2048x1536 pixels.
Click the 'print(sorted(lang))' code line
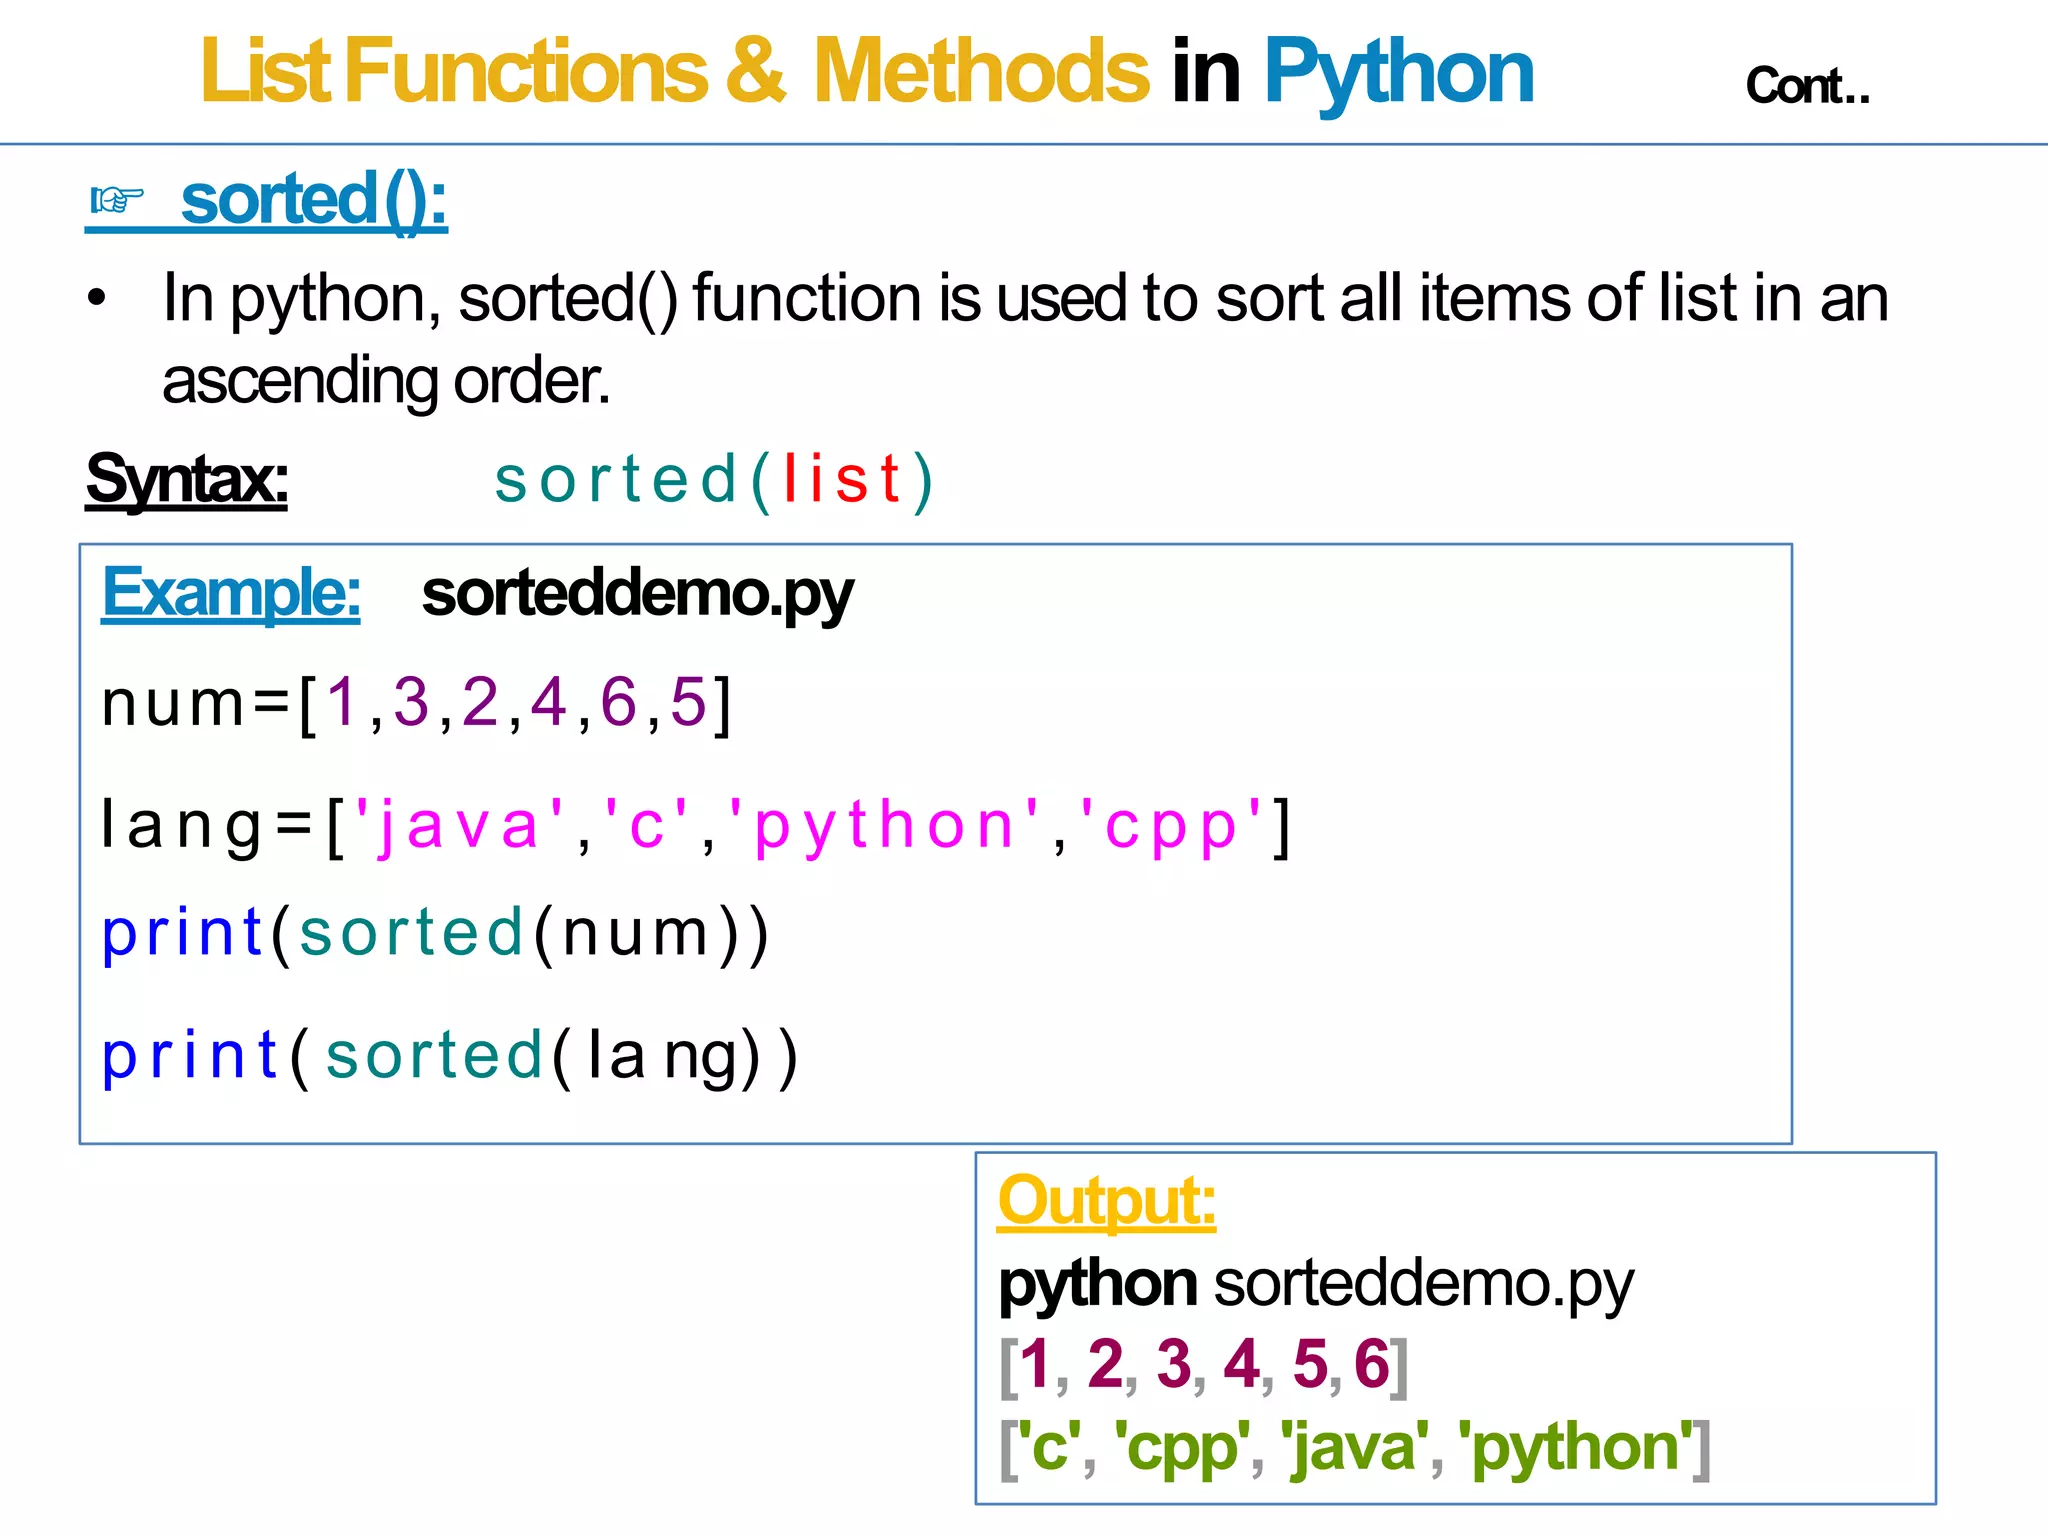click(x=450, y=1057)
